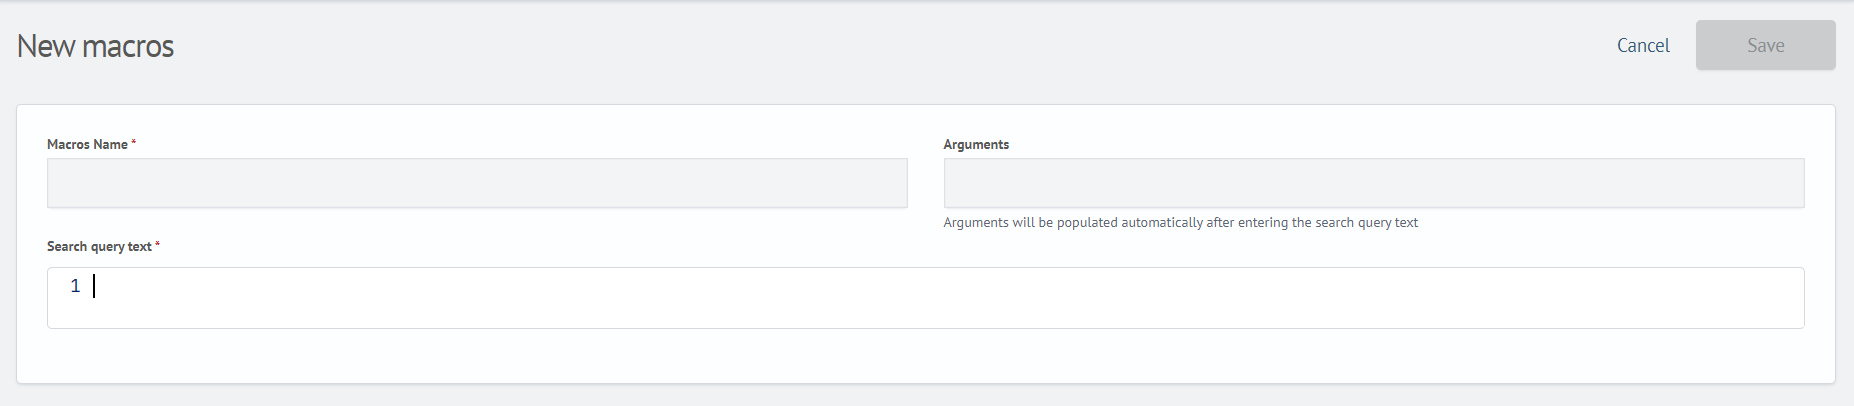Click the Arguments label

pyautogui.click(x=976, y=144)
